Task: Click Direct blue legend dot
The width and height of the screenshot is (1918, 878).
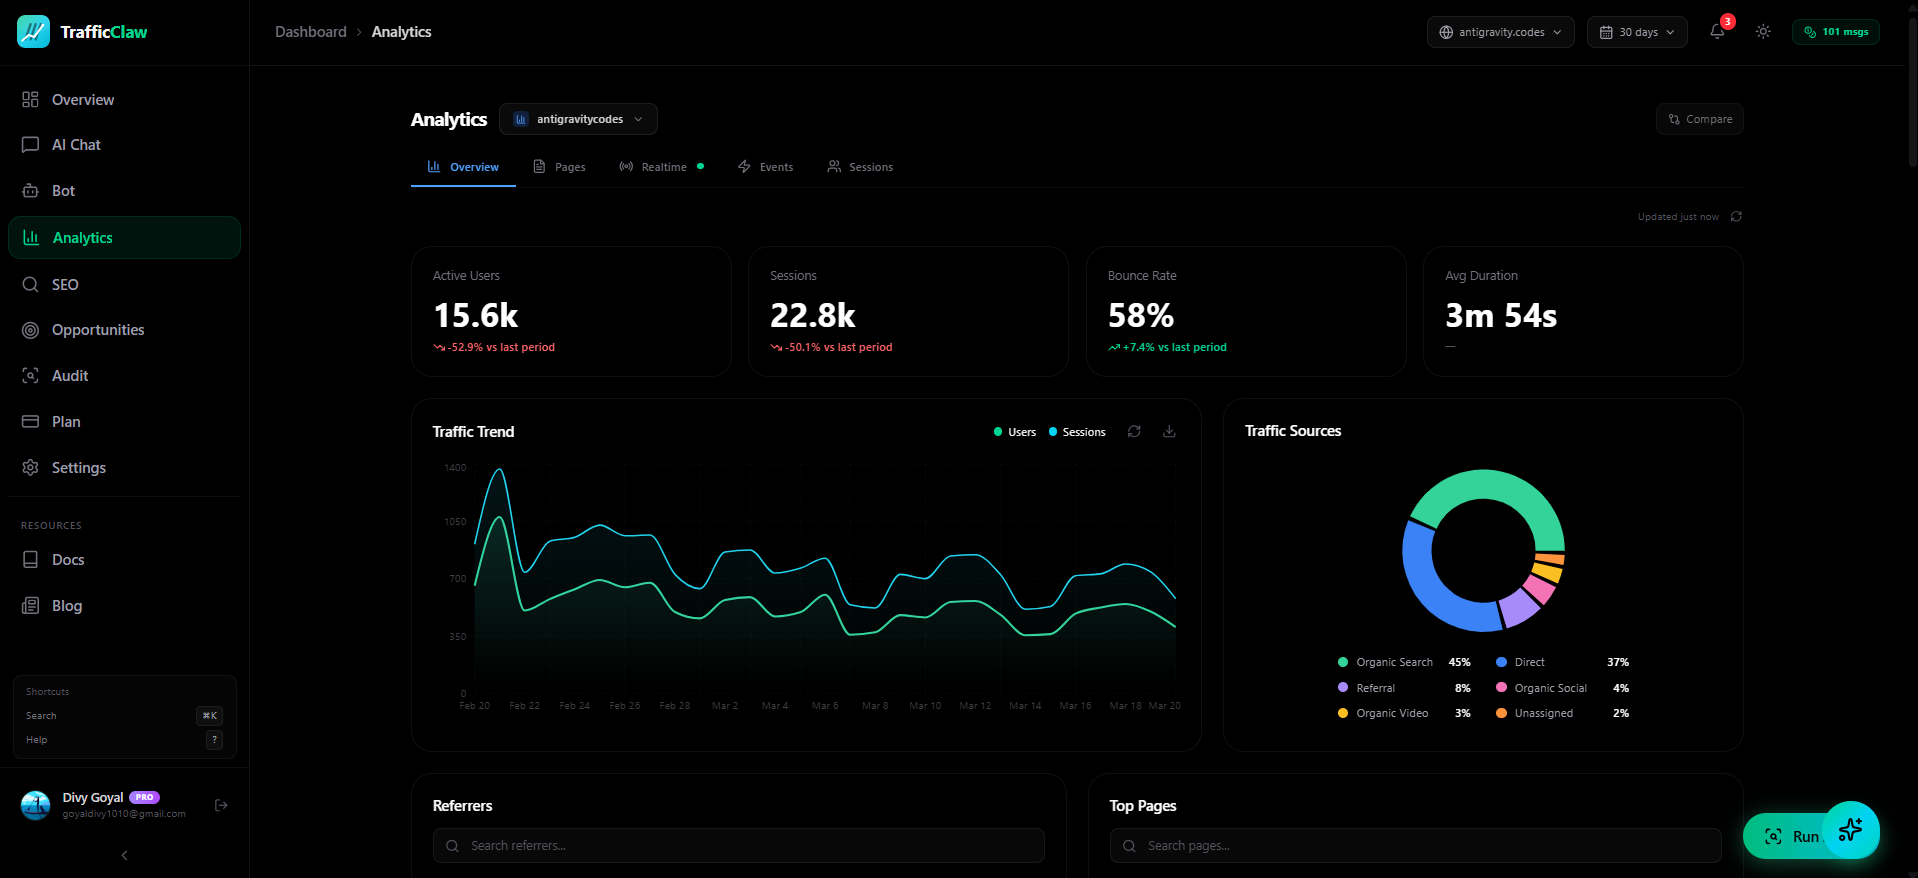Action: click(1501, 662)
